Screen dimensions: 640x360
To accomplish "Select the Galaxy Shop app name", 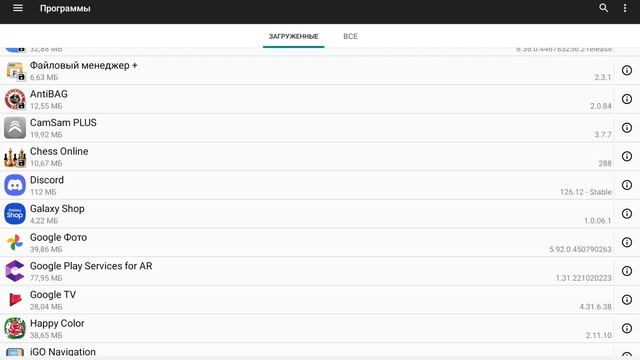I will point(57,209).
